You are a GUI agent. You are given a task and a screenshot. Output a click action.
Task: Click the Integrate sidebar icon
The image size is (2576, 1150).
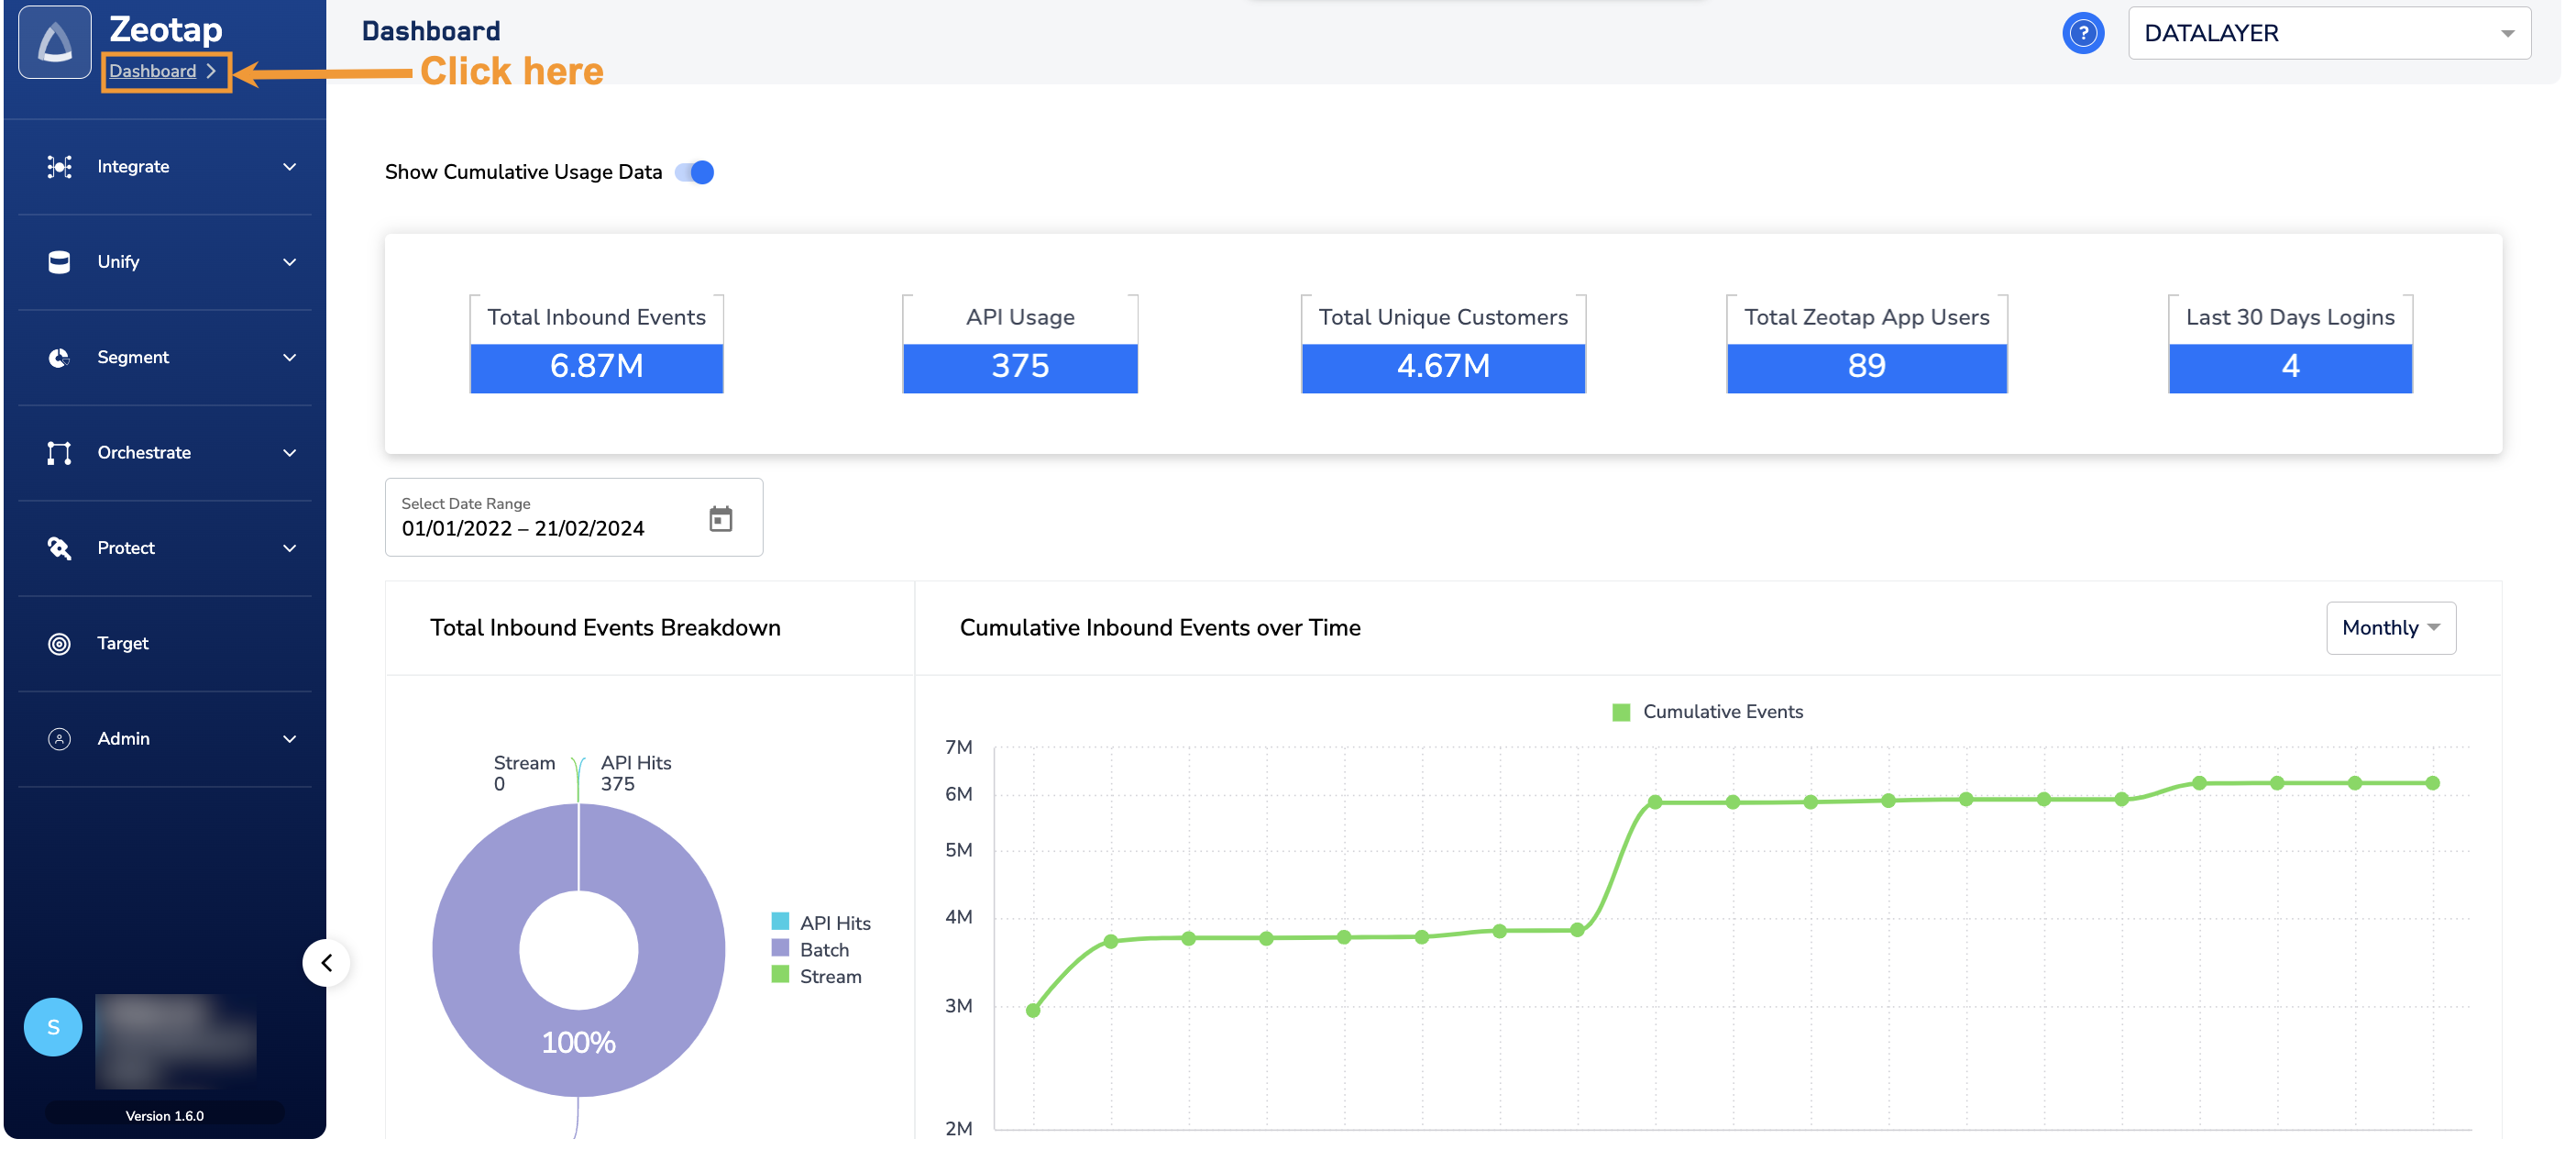coord(59,167)
